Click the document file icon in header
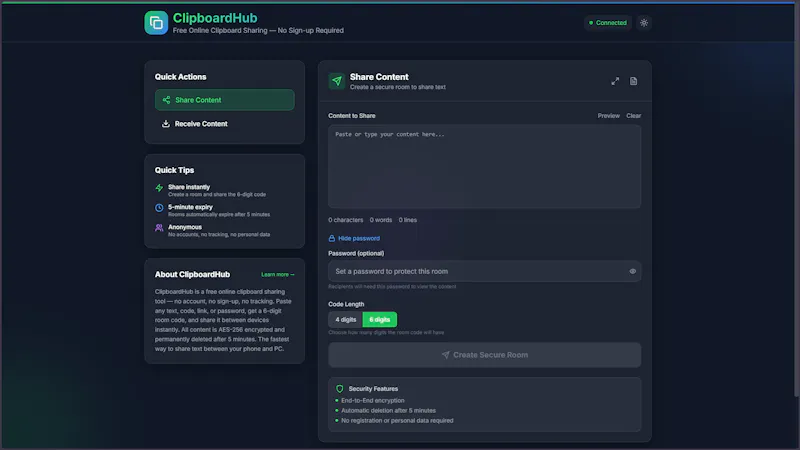Viewport: 800px width, 450px height. click(633, 81)
